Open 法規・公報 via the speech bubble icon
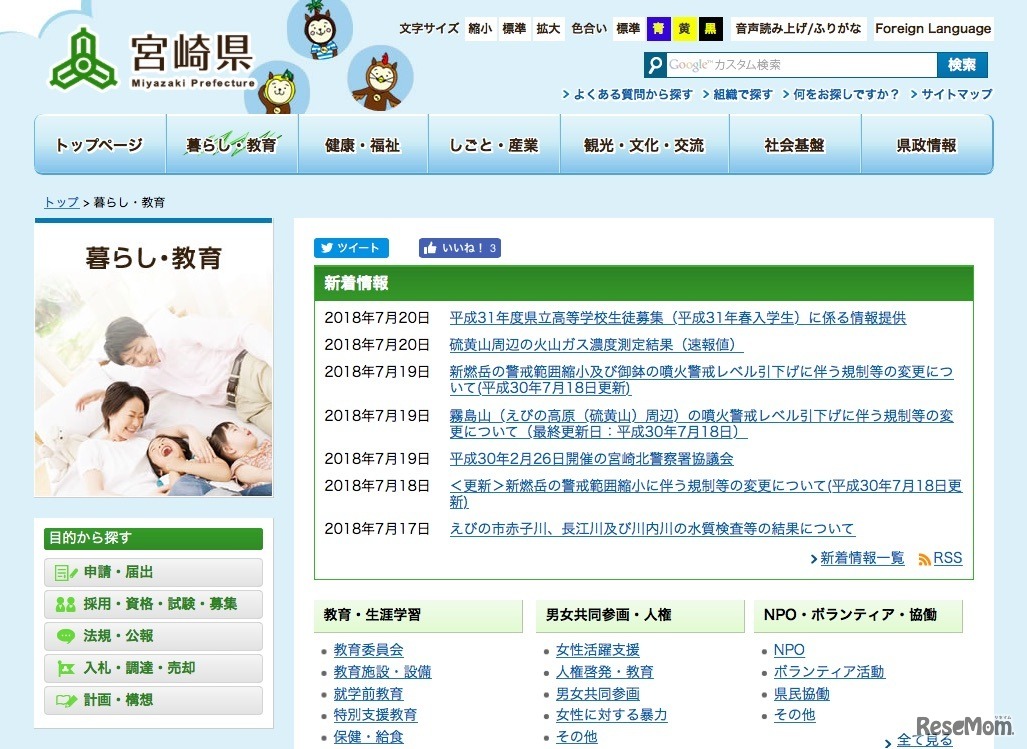The image size is (1027, 749). point(64,636)
